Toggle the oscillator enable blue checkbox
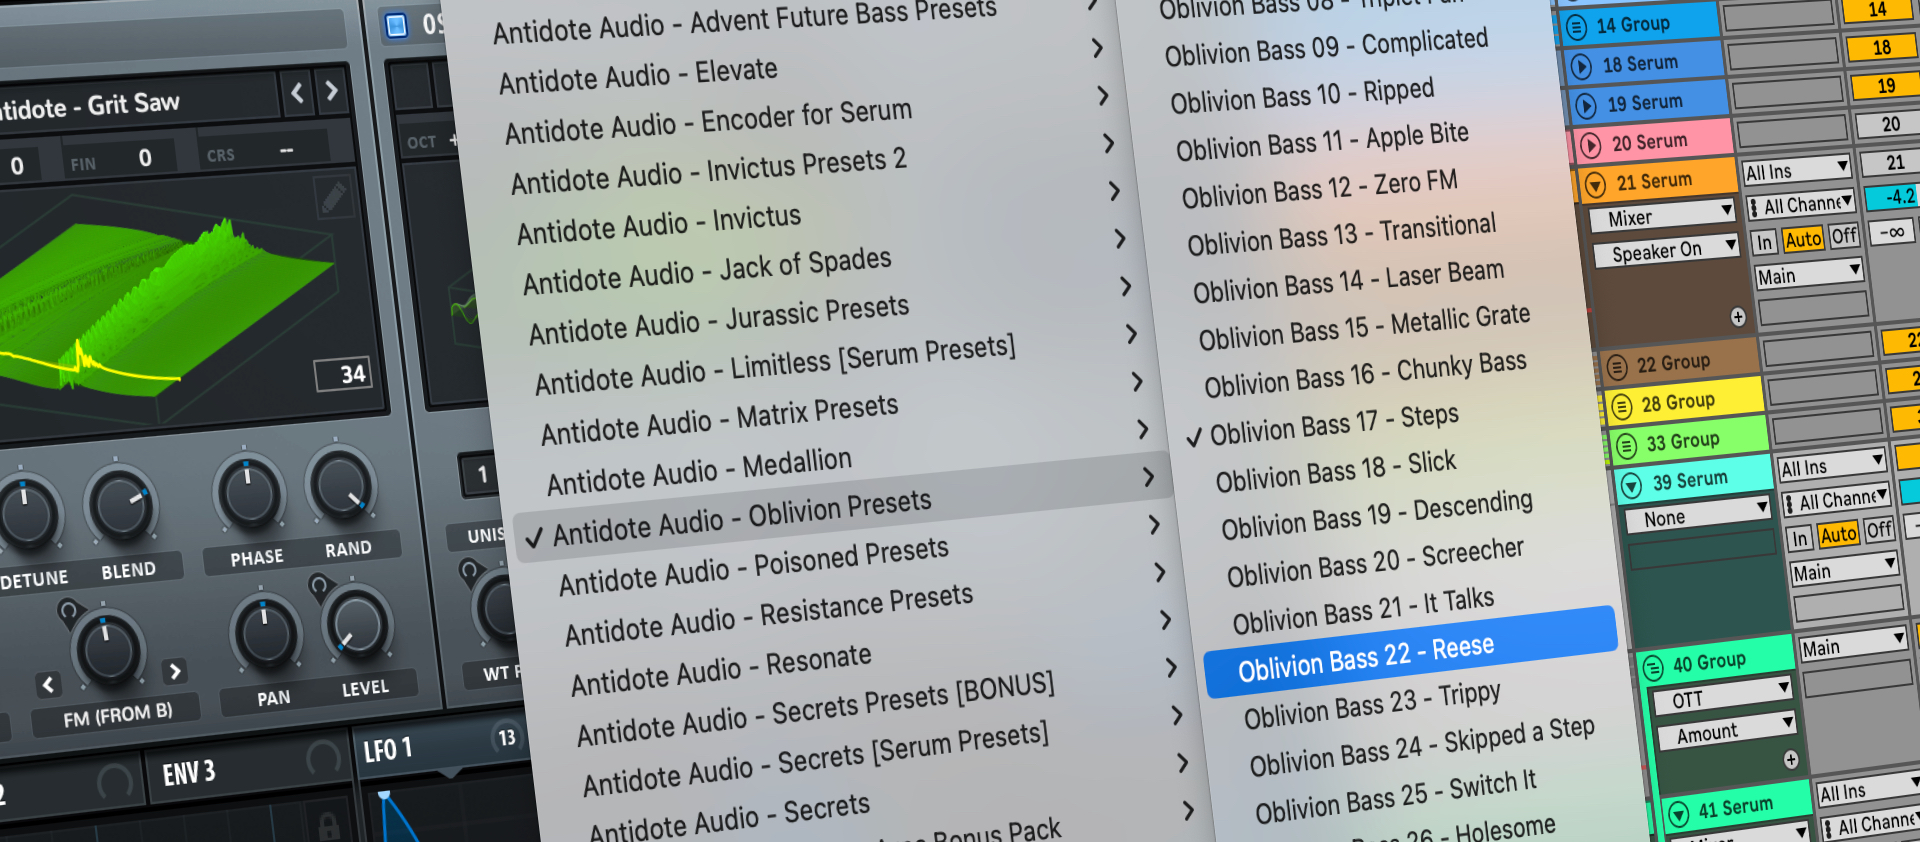1920x842 pixels. click(x=396, y=26)
